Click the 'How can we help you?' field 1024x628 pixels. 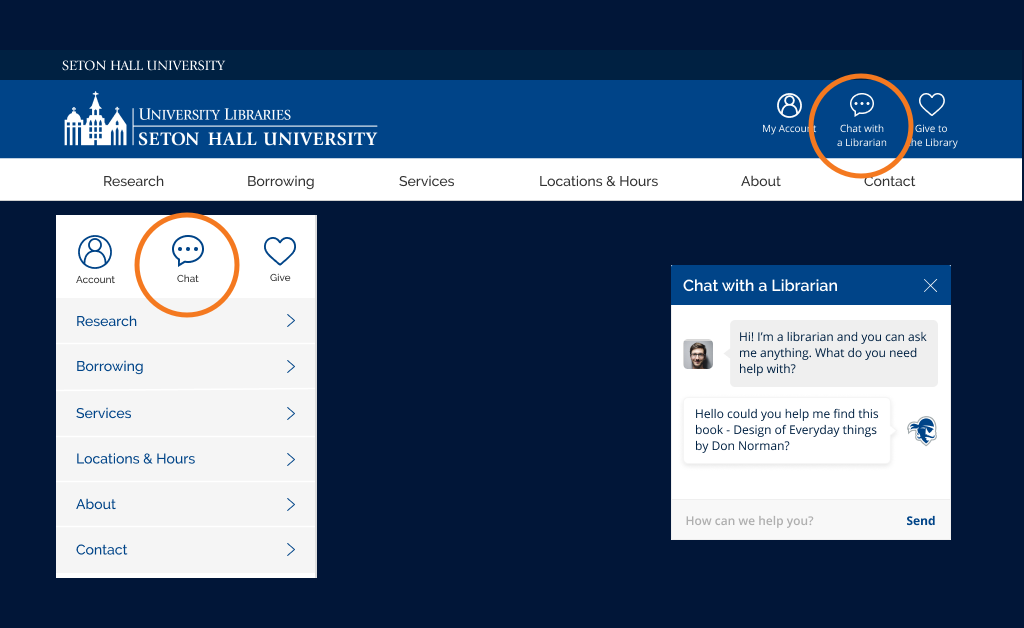click(784, 520)
